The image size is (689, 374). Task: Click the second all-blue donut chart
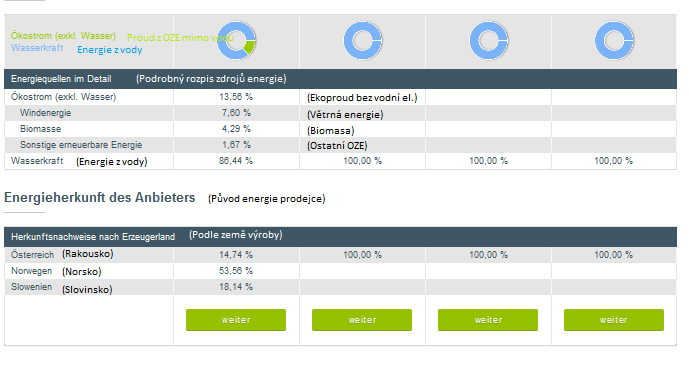(x=363, y=40)
